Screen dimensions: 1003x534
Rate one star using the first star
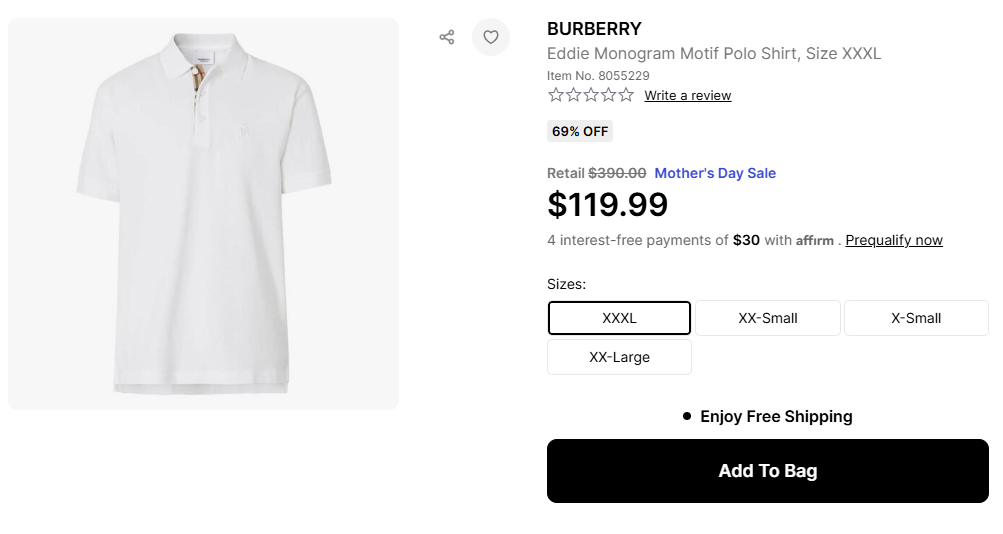(556, 95)
